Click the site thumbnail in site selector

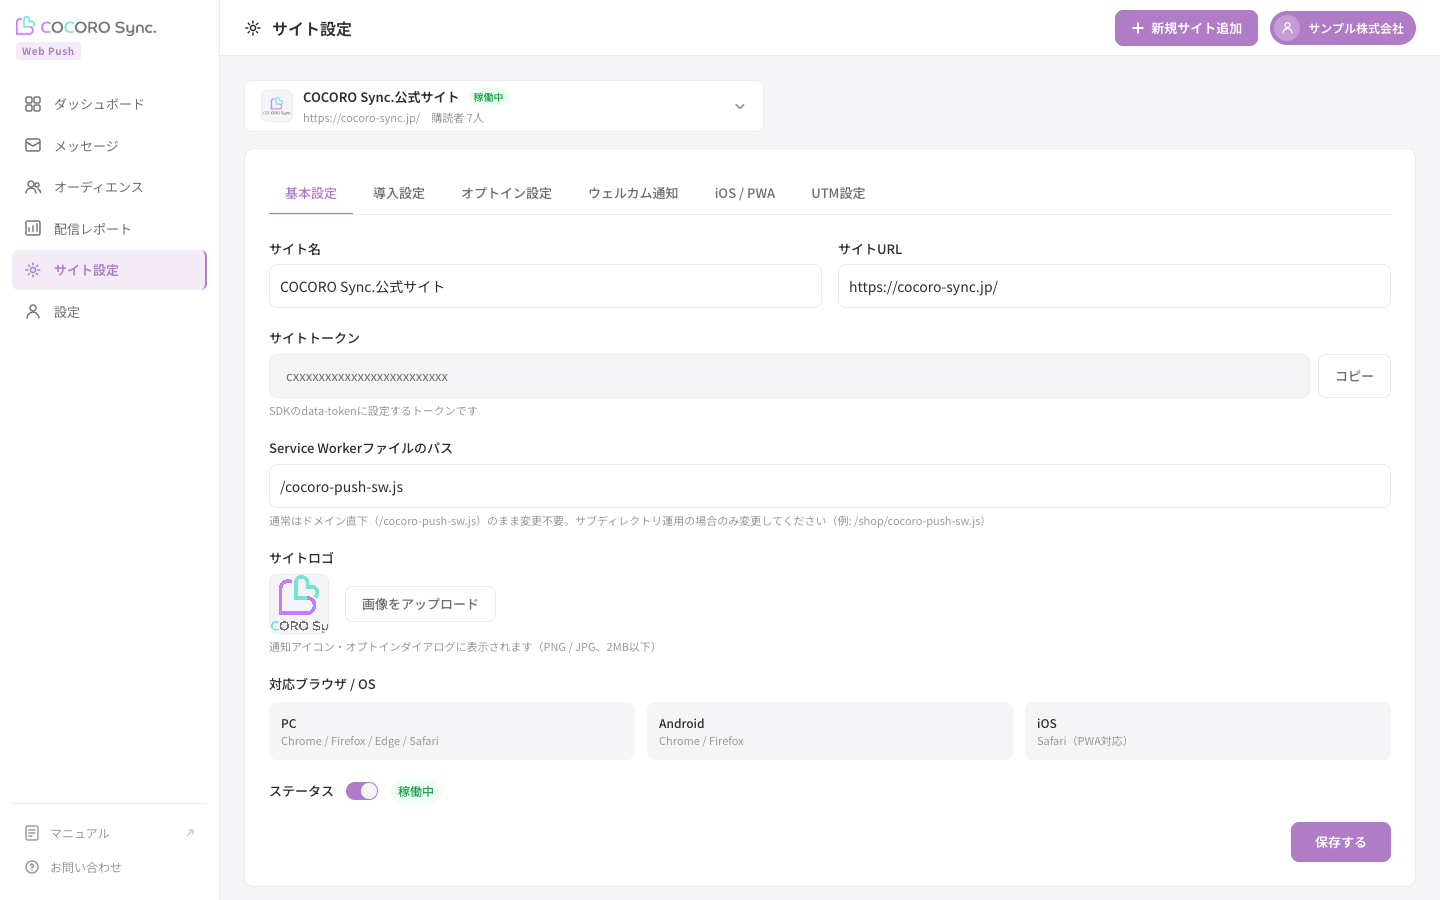point(277,106)
